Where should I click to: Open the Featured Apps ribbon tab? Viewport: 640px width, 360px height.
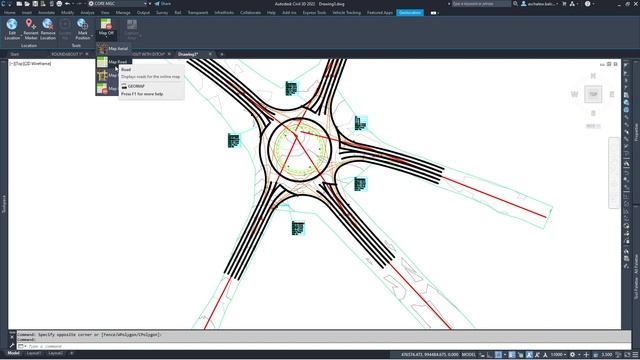(x=380, y=13)
